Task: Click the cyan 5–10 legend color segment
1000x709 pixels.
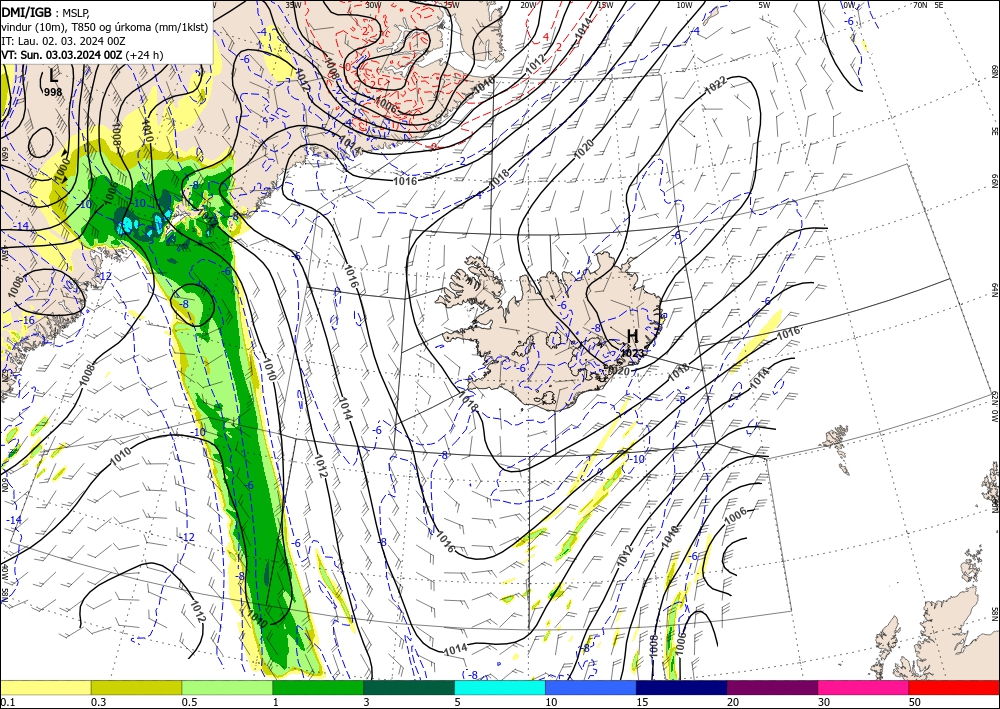Action: pos(500,687)
